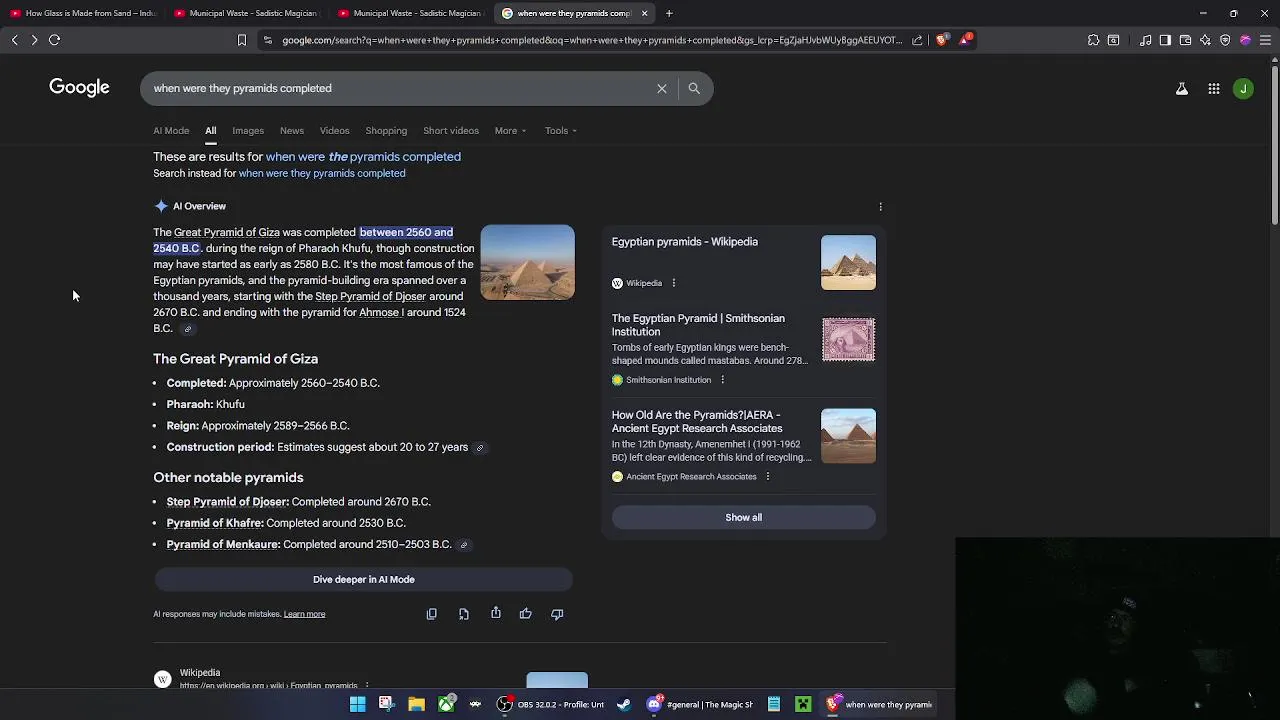This screenshot has height=720, width=1280.
Task: Bookmark this page from the address bar
Action: pos(241,40)
